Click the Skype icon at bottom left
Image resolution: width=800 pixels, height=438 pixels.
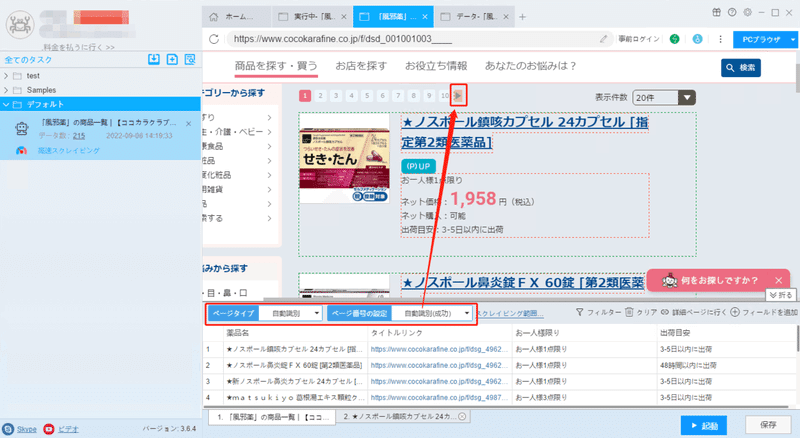click(8, 429)
